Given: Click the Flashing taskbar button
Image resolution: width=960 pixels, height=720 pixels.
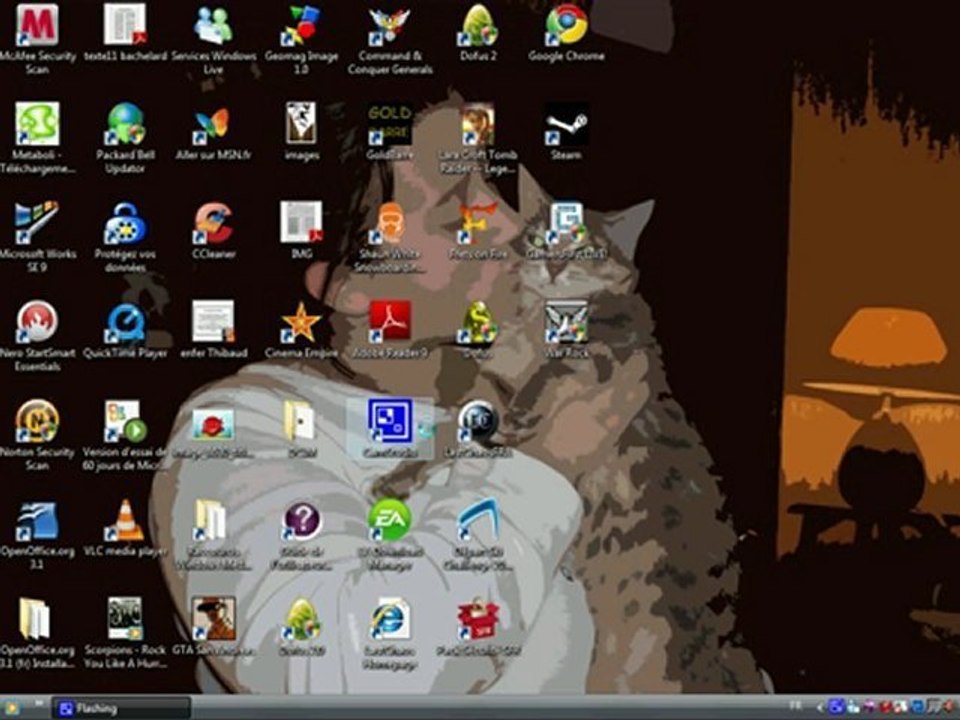Looking at the screenshot, I should click(122, 708).
